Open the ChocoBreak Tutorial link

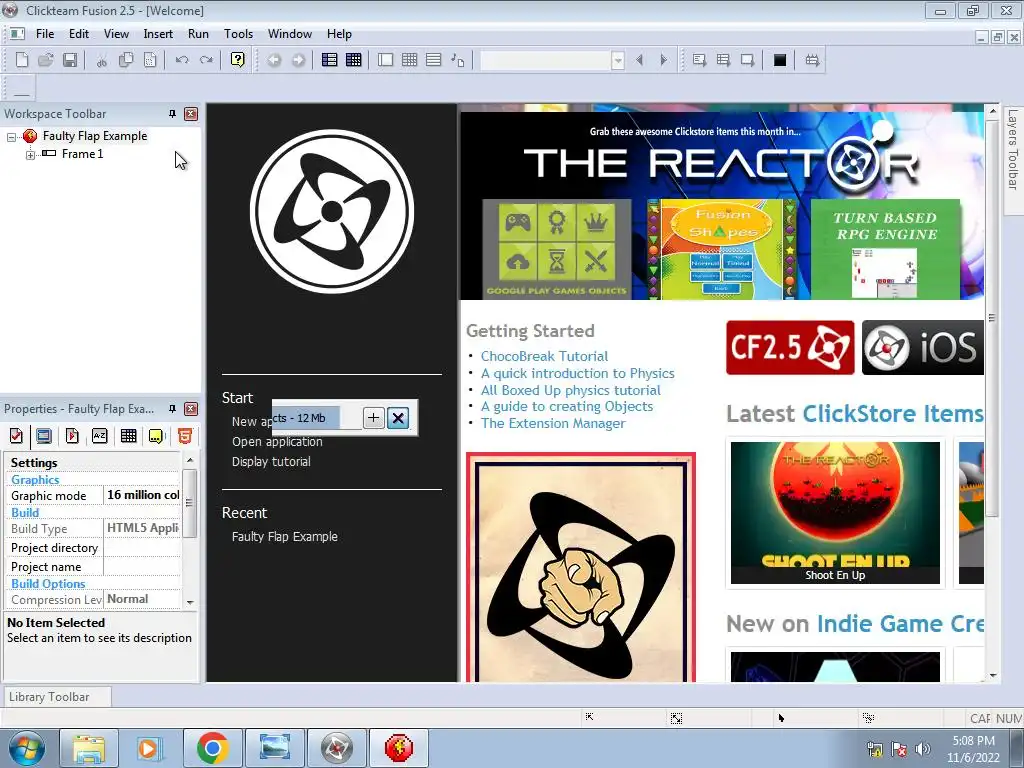pyautogui.click(x=545, y=356)
